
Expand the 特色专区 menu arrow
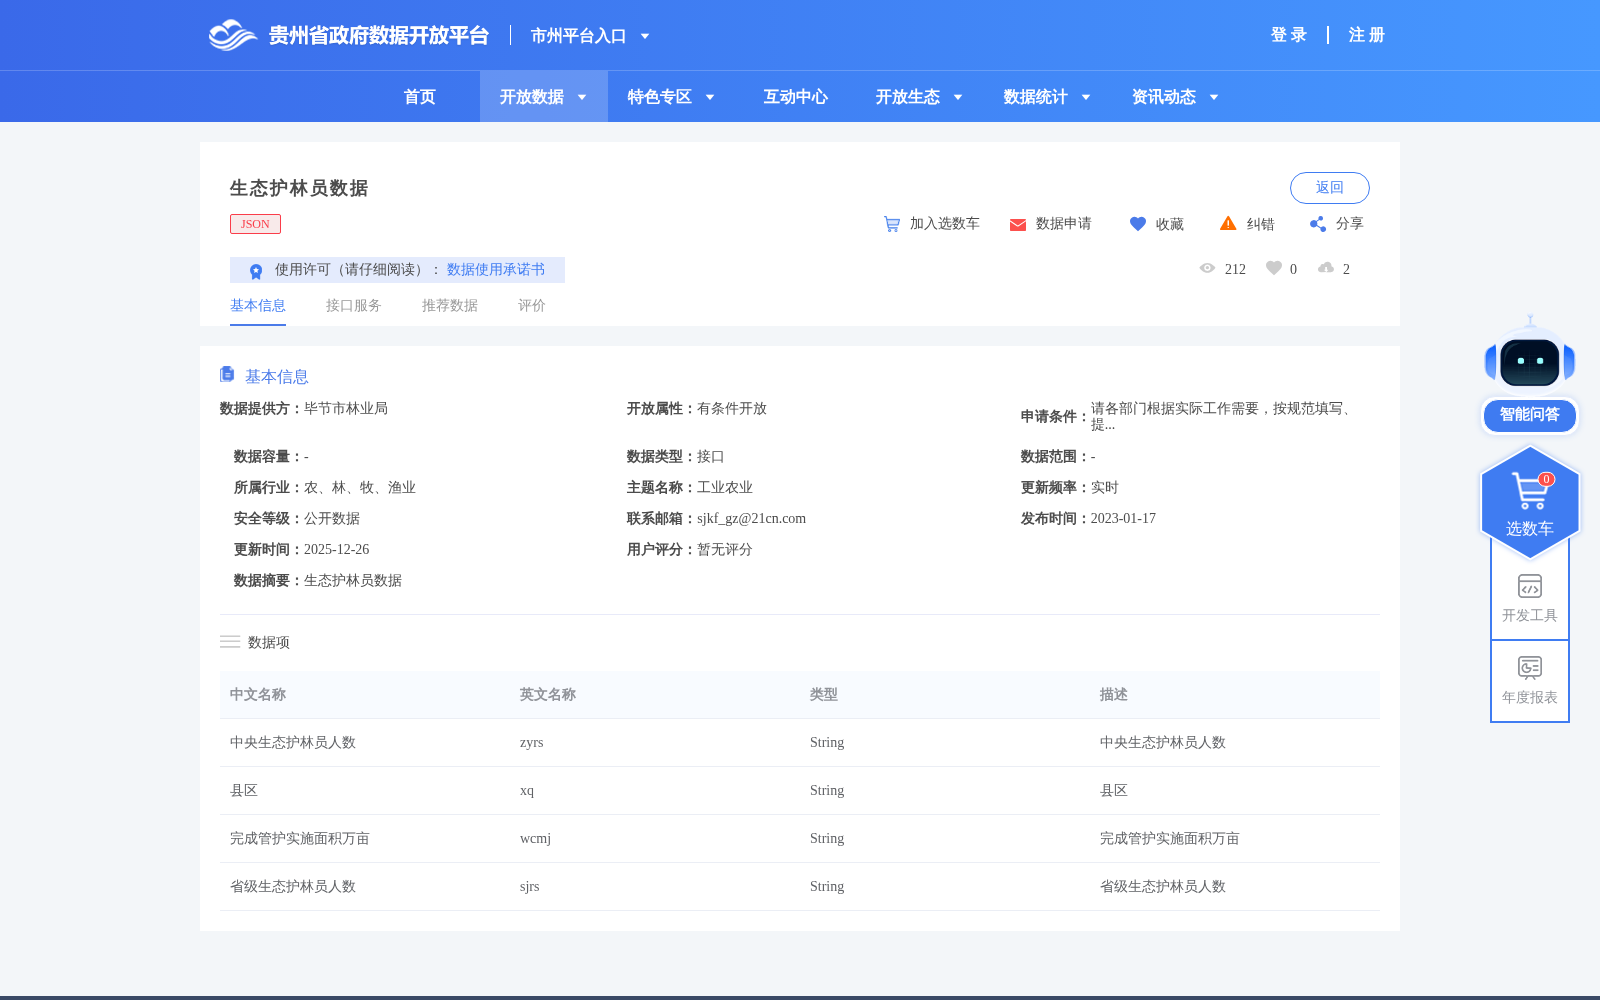pyautogui.click(x=710, y=98)
